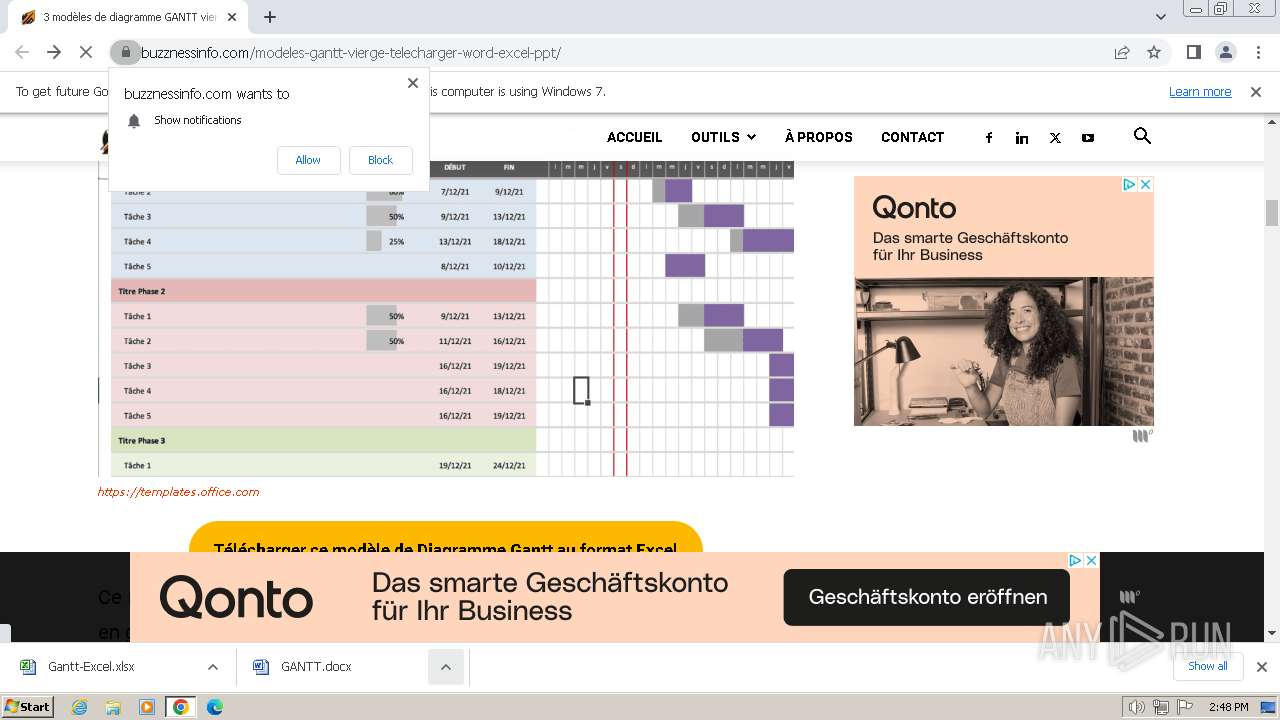Close the GANTT models tab
Screen dimensions: 1280x720
232,17
